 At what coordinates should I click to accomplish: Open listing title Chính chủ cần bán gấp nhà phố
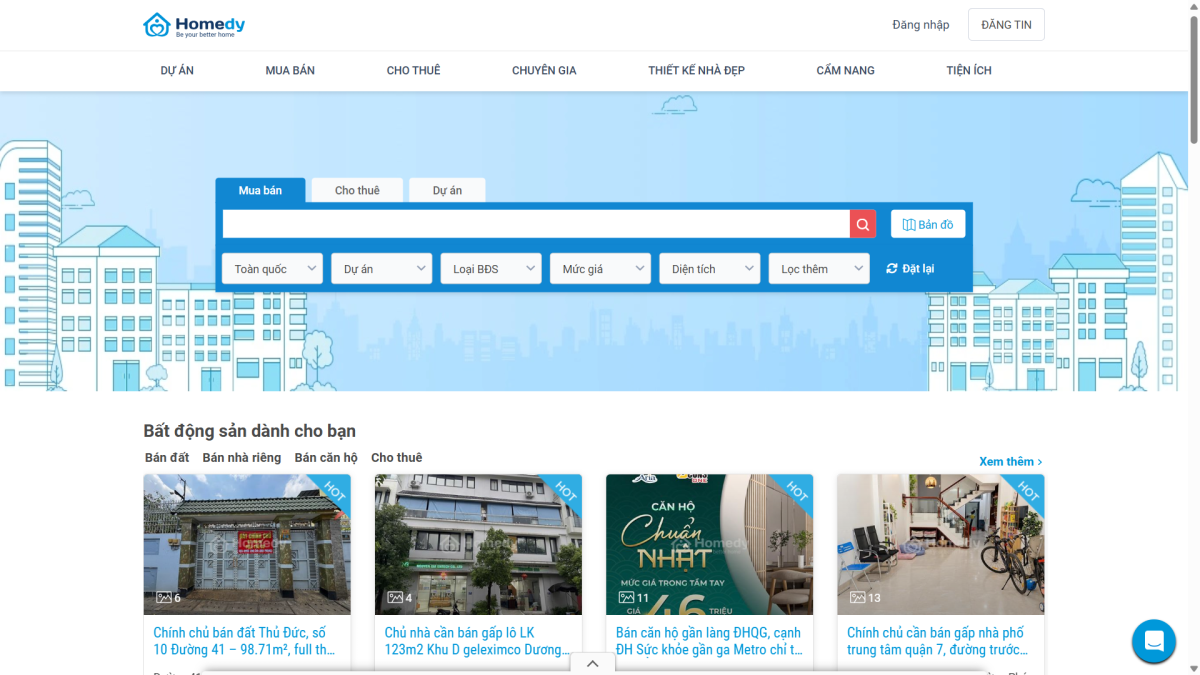937,641
